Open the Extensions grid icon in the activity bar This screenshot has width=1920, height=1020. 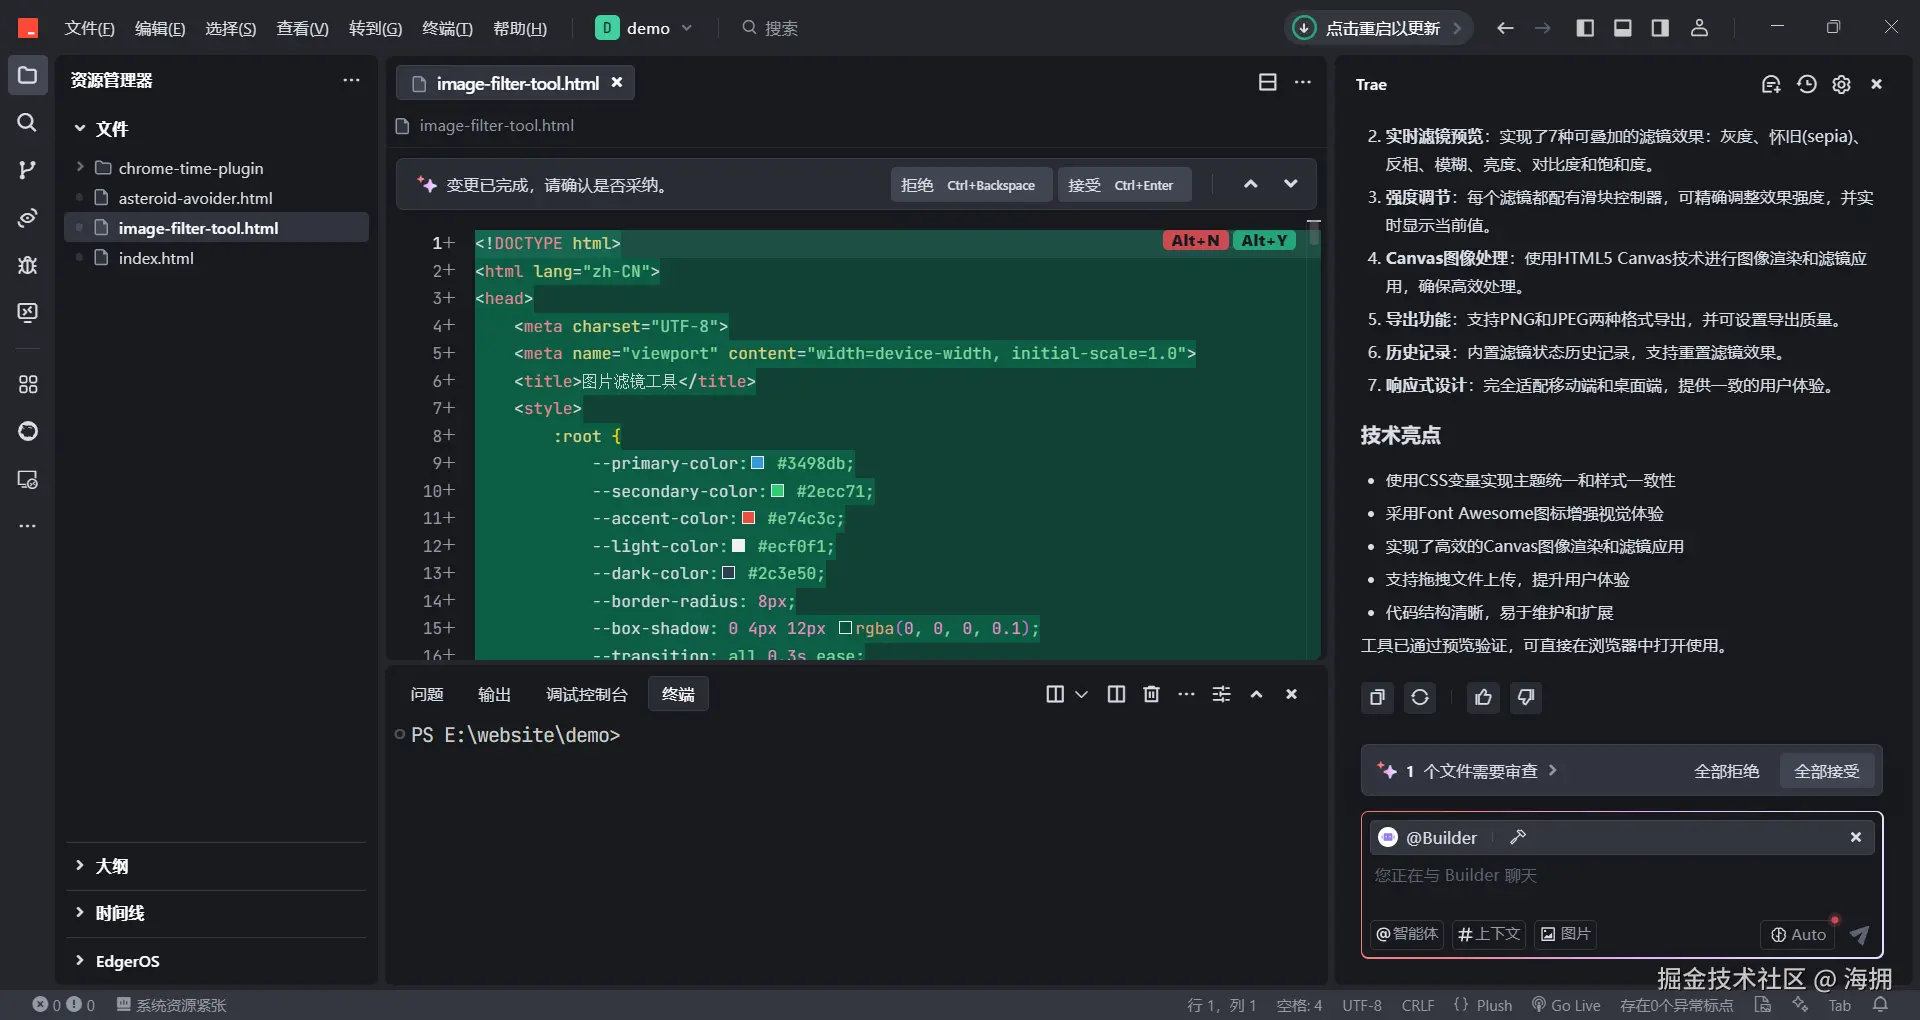click(x=28, y=384)
